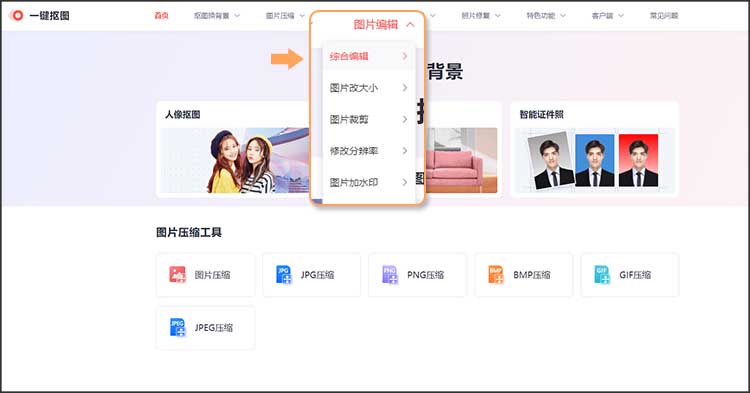Open the 抠图换背景 menu
Screen dimensions: 750x393
pyautogui.click(x=211, y=16)
